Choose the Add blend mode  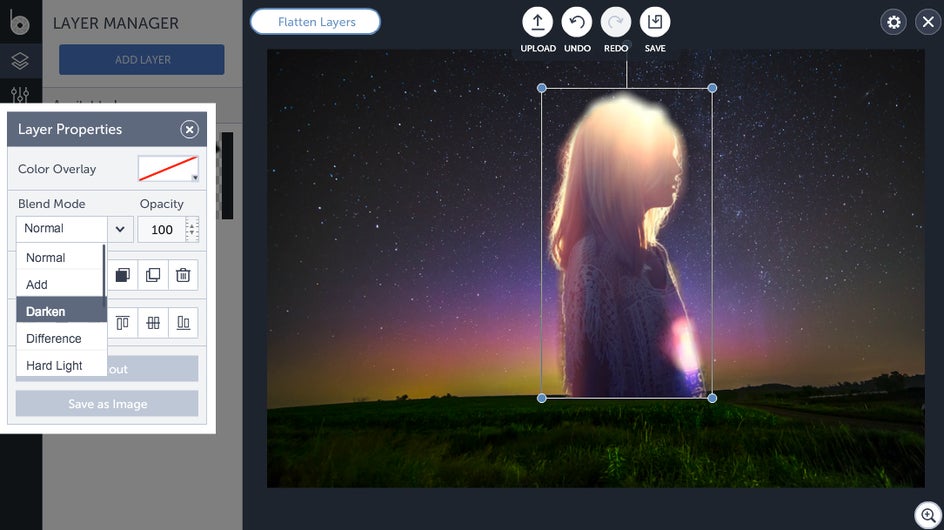tap(60, 284)
